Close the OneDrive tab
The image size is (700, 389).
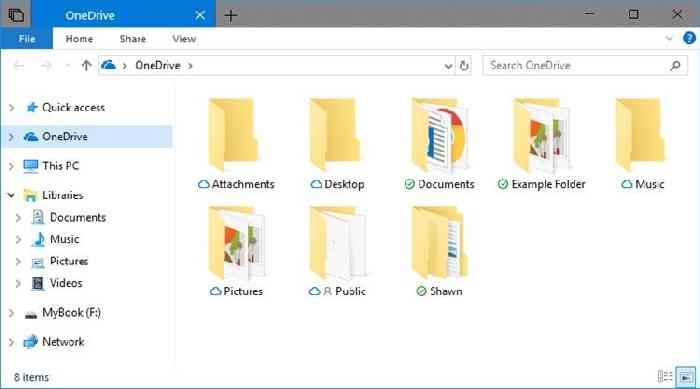(x=200, y=15)
